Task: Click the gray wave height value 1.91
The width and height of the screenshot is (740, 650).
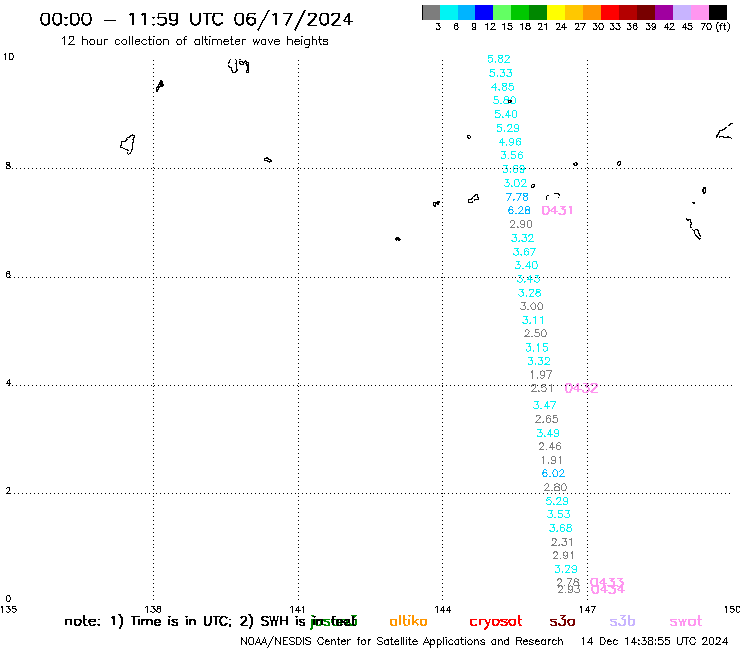Action: click(551, 460)
